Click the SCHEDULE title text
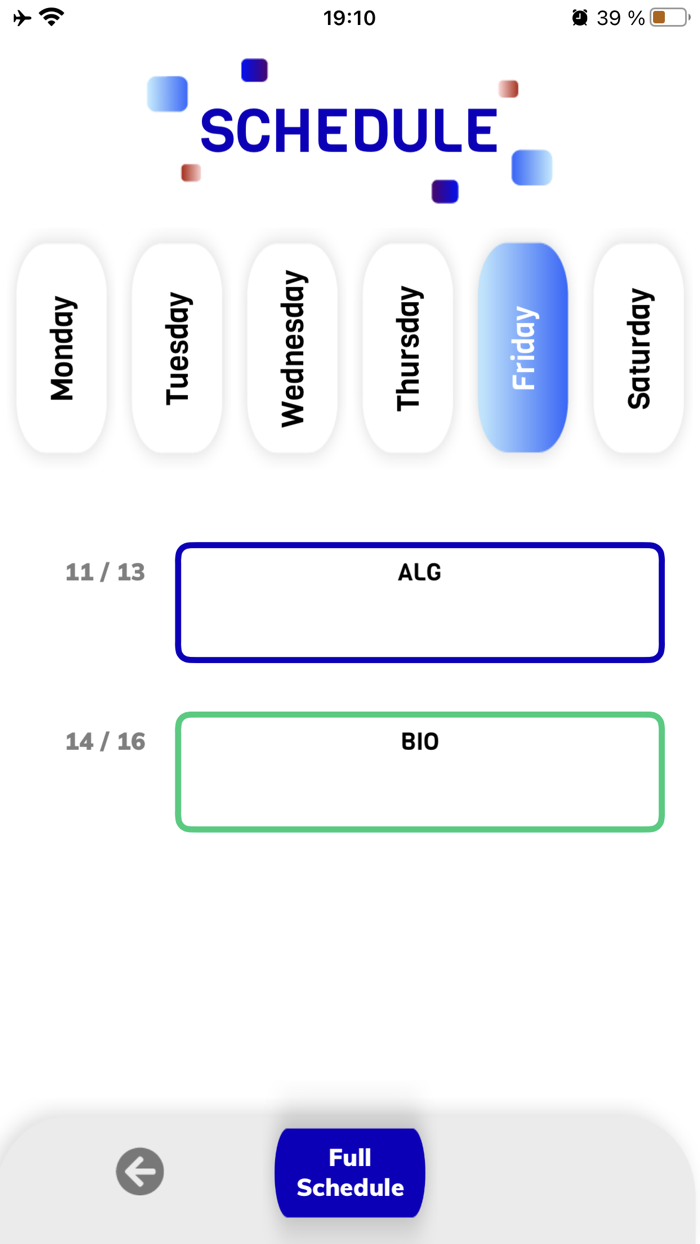The width and height of the screenshot is (700, 1244). [x=348, y=131]
